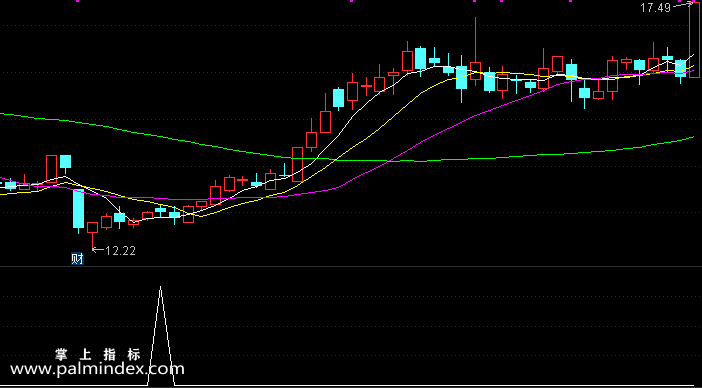Click the 掌上指标 watermark text
The image size is (702, 388).
pyautogui.click(x=98, y=355)
